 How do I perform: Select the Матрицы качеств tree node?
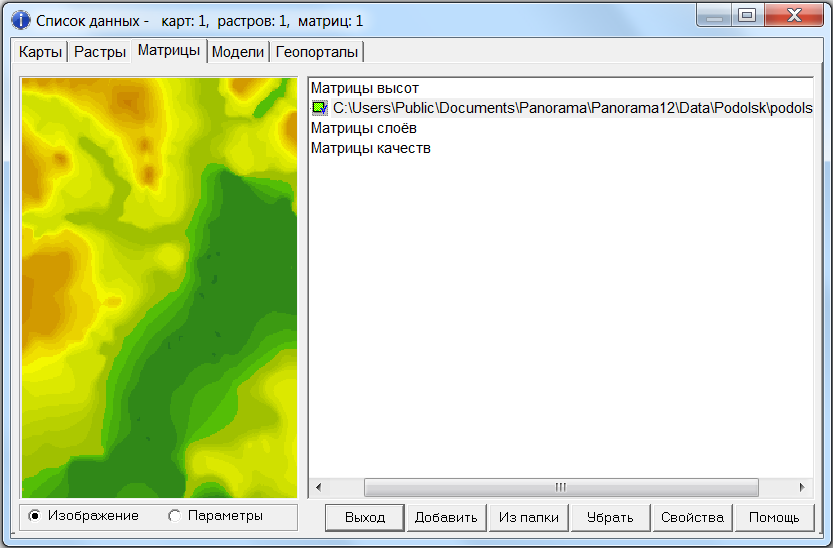pos(370,148)
